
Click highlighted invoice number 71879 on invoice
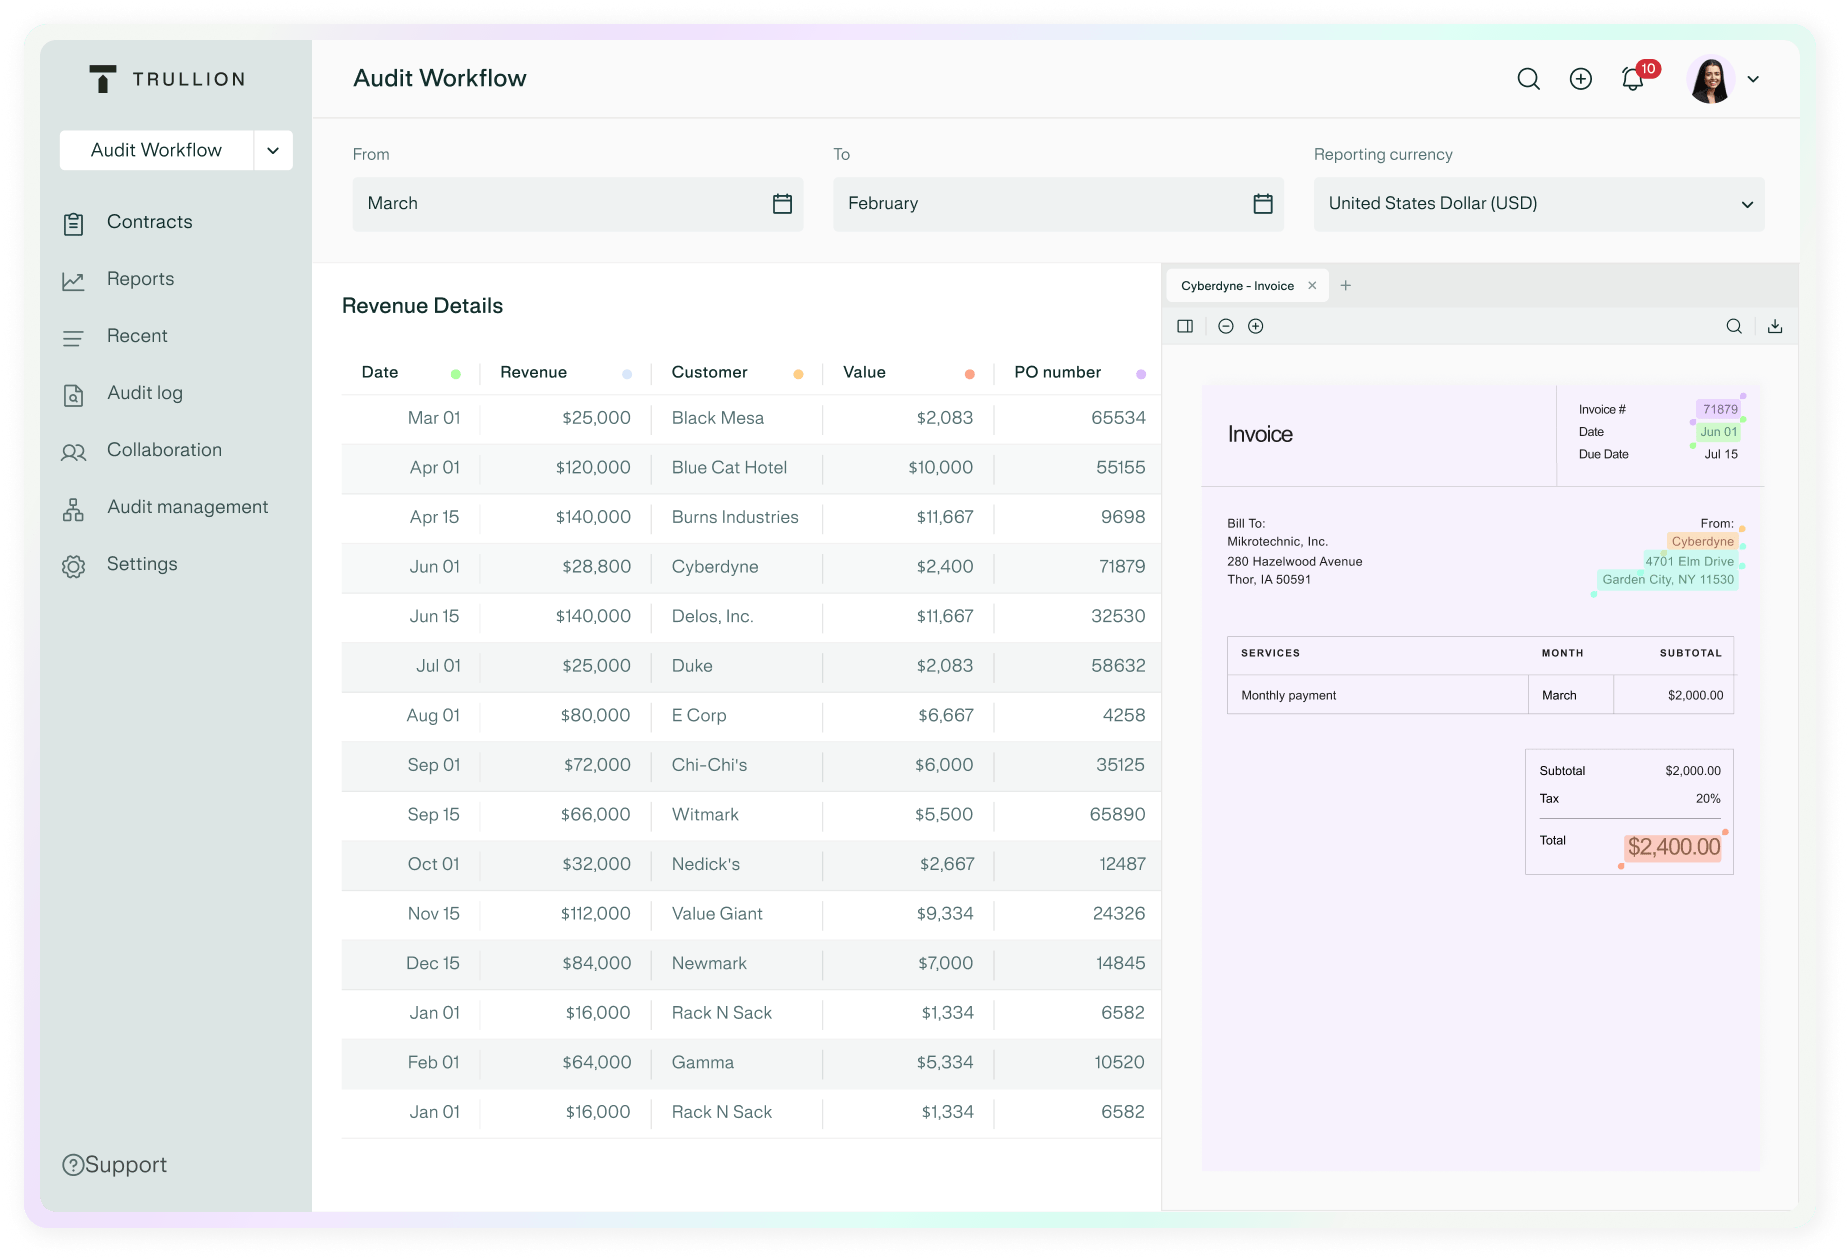click(1720, 409)
